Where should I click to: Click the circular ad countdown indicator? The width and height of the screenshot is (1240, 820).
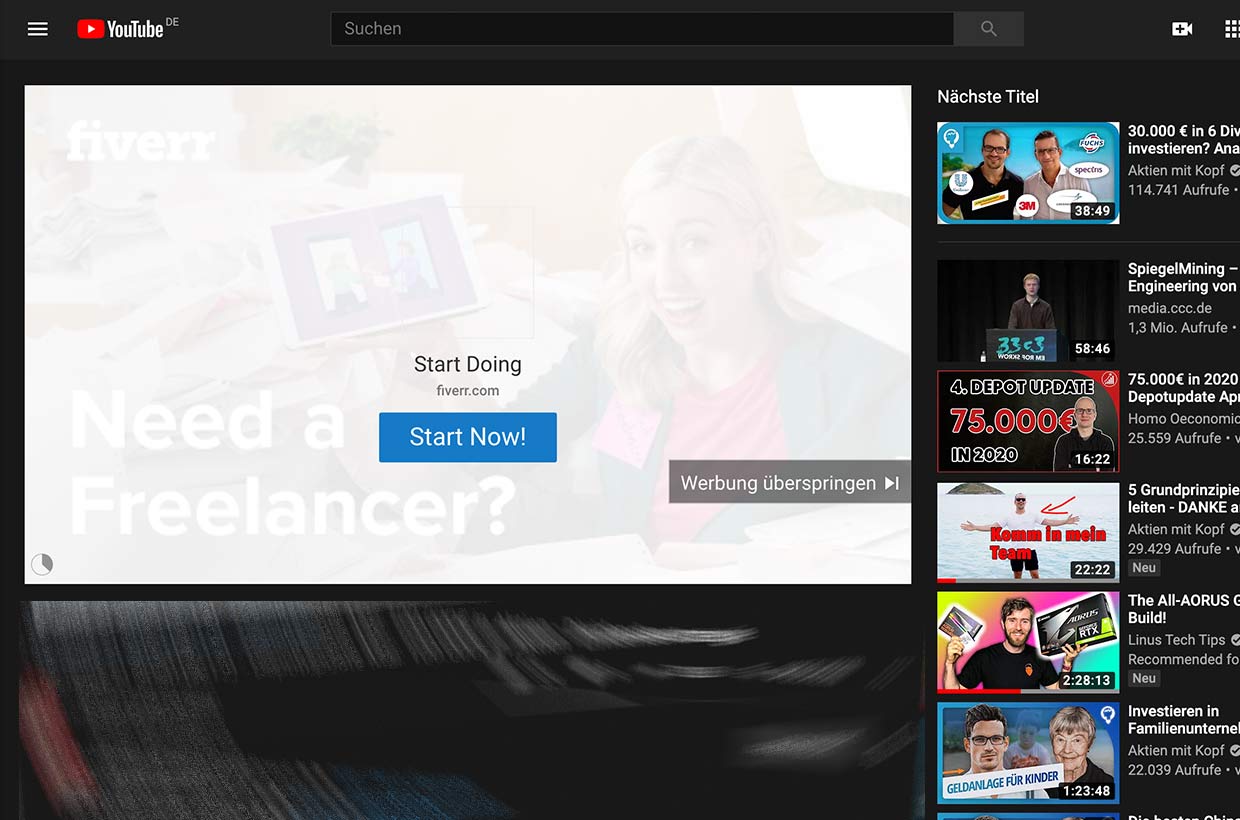pyautogui.click(x=42, y=564)
